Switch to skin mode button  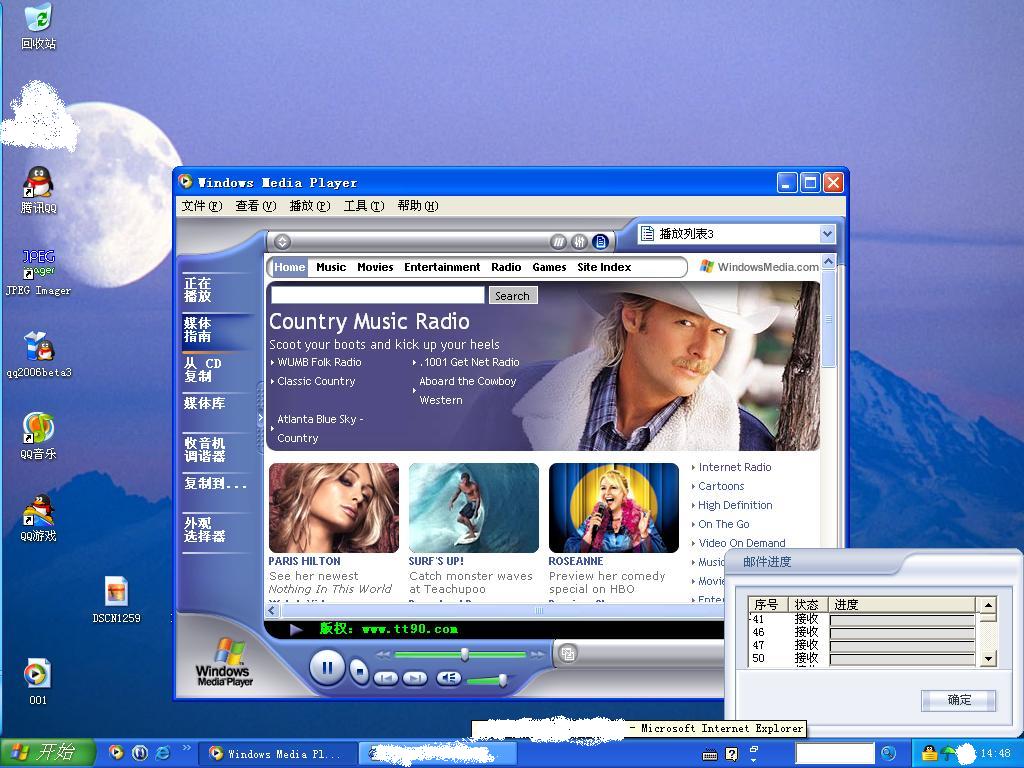pos(568,653)
